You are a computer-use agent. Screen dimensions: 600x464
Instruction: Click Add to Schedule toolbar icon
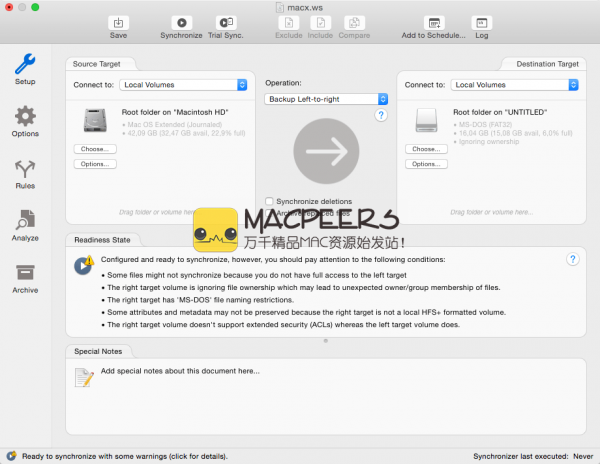(434, 23)
